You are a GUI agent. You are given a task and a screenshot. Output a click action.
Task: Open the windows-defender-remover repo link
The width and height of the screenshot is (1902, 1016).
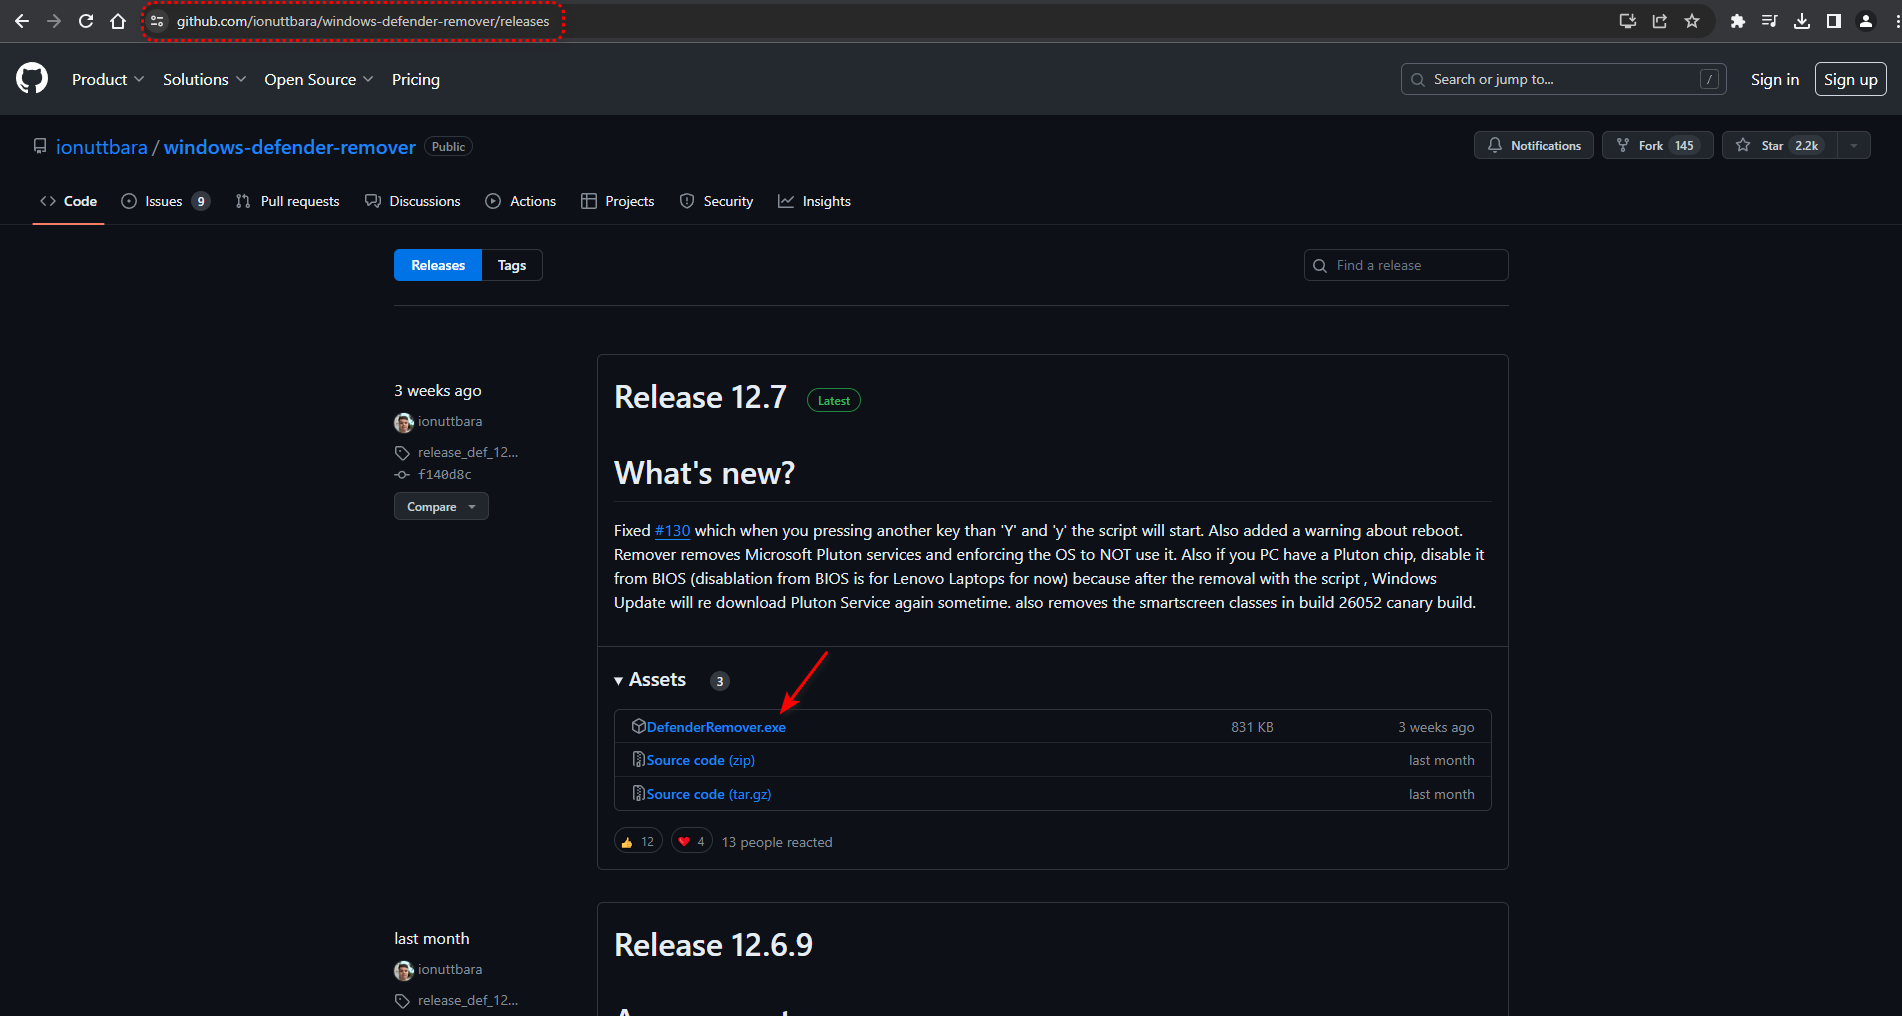pyautogui.click(x=290, y=147)
